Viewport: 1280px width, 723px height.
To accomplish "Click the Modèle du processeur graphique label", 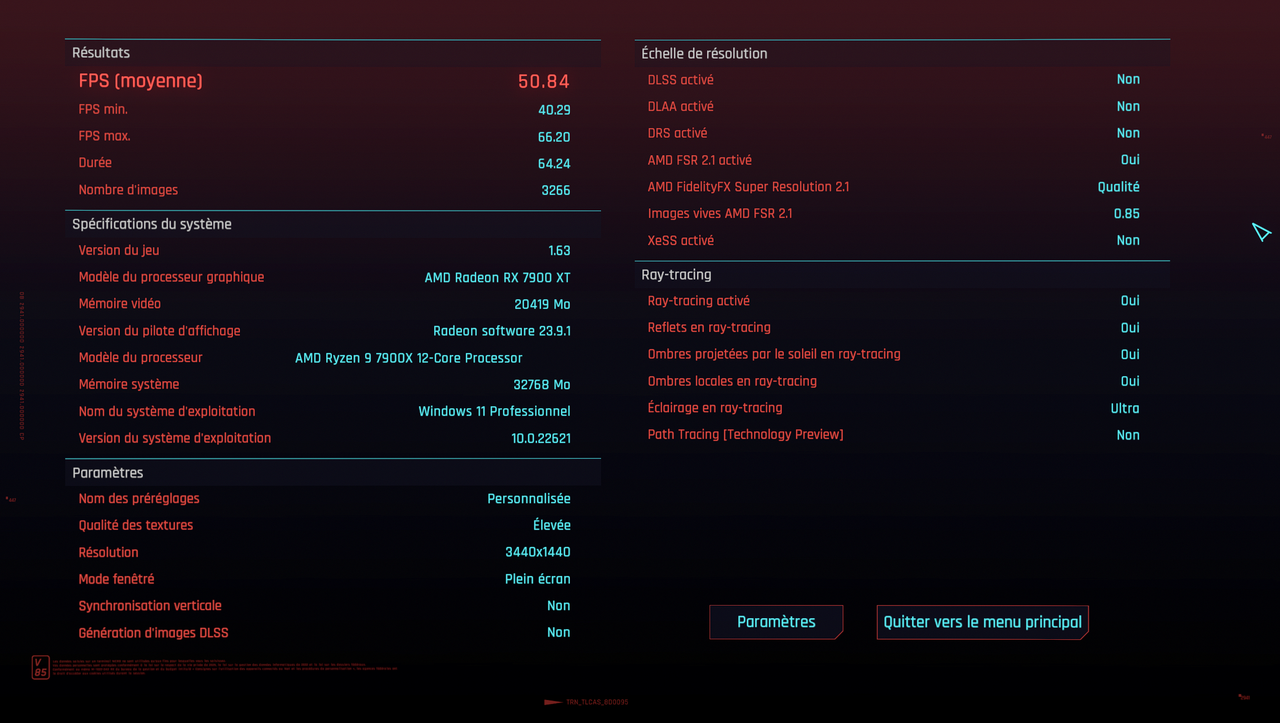I will click(172, 277).
